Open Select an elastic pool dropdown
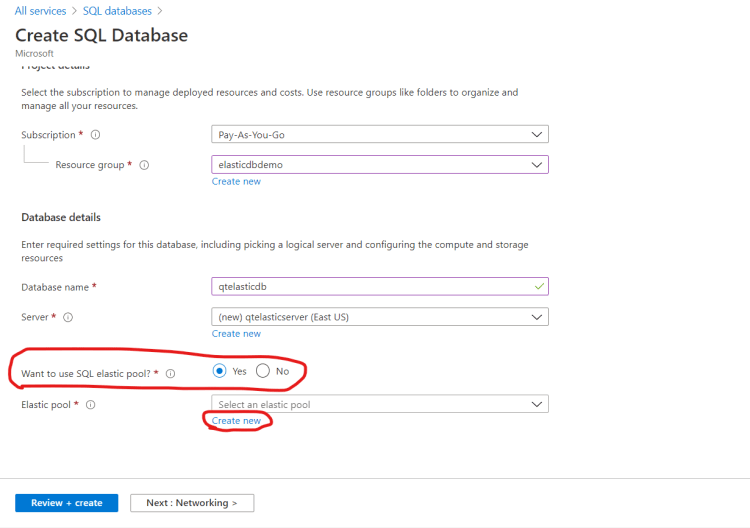Image resolution: width=750 pixels, height=528 pixels. tap(380, 404)
